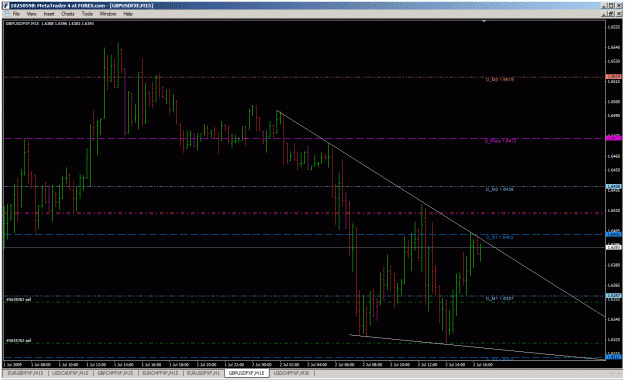Open the Help menu

128,14
